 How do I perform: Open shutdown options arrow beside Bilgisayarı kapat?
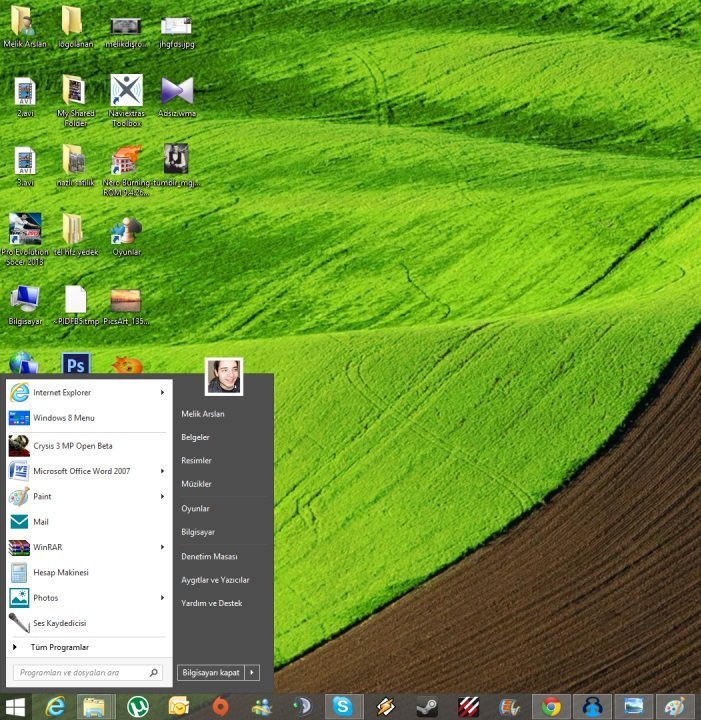[x=253, y=673]
